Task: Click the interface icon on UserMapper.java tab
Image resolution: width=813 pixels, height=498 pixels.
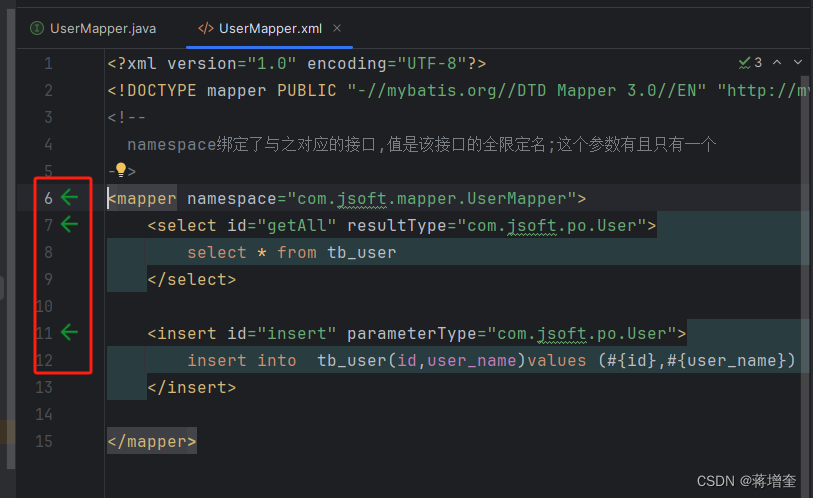Action: 37,28
